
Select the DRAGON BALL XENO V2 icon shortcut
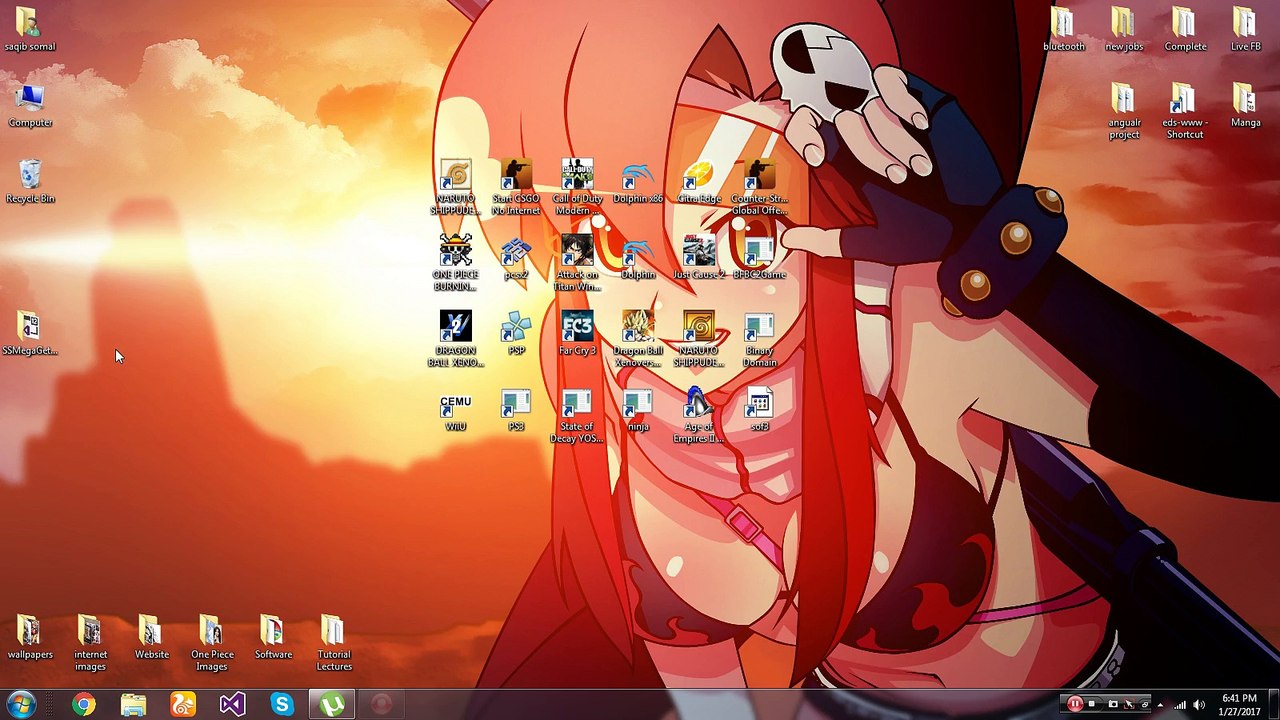[455, 340]
